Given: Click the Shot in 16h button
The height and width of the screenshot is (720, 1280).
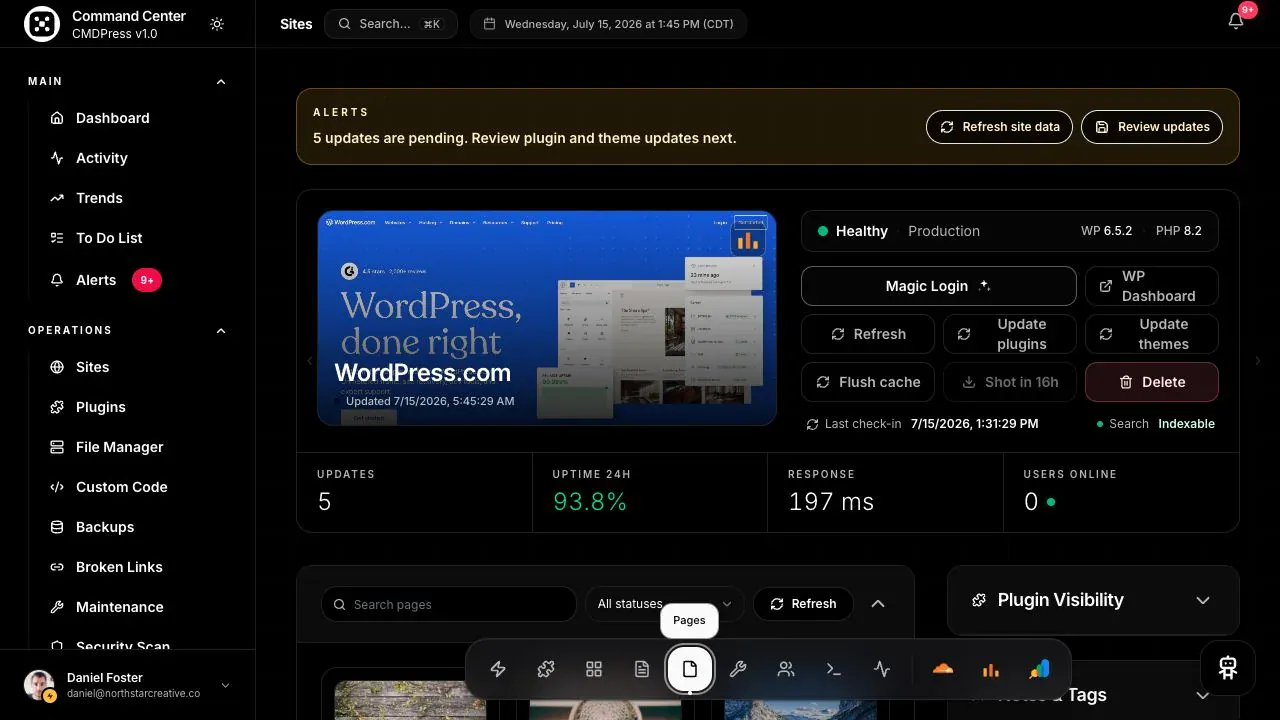Looking at the screenshot, I should click(x=1010, y=382).
